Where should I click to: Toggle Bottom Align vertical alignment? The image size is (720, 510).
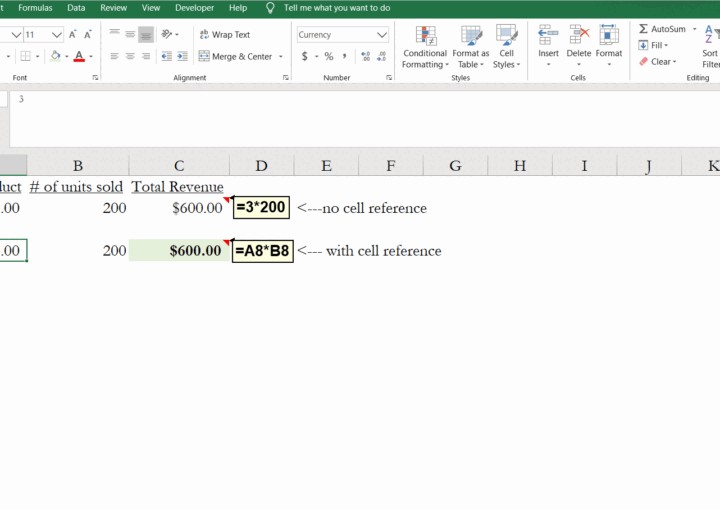pyautogui.click(x=146, y=34)
